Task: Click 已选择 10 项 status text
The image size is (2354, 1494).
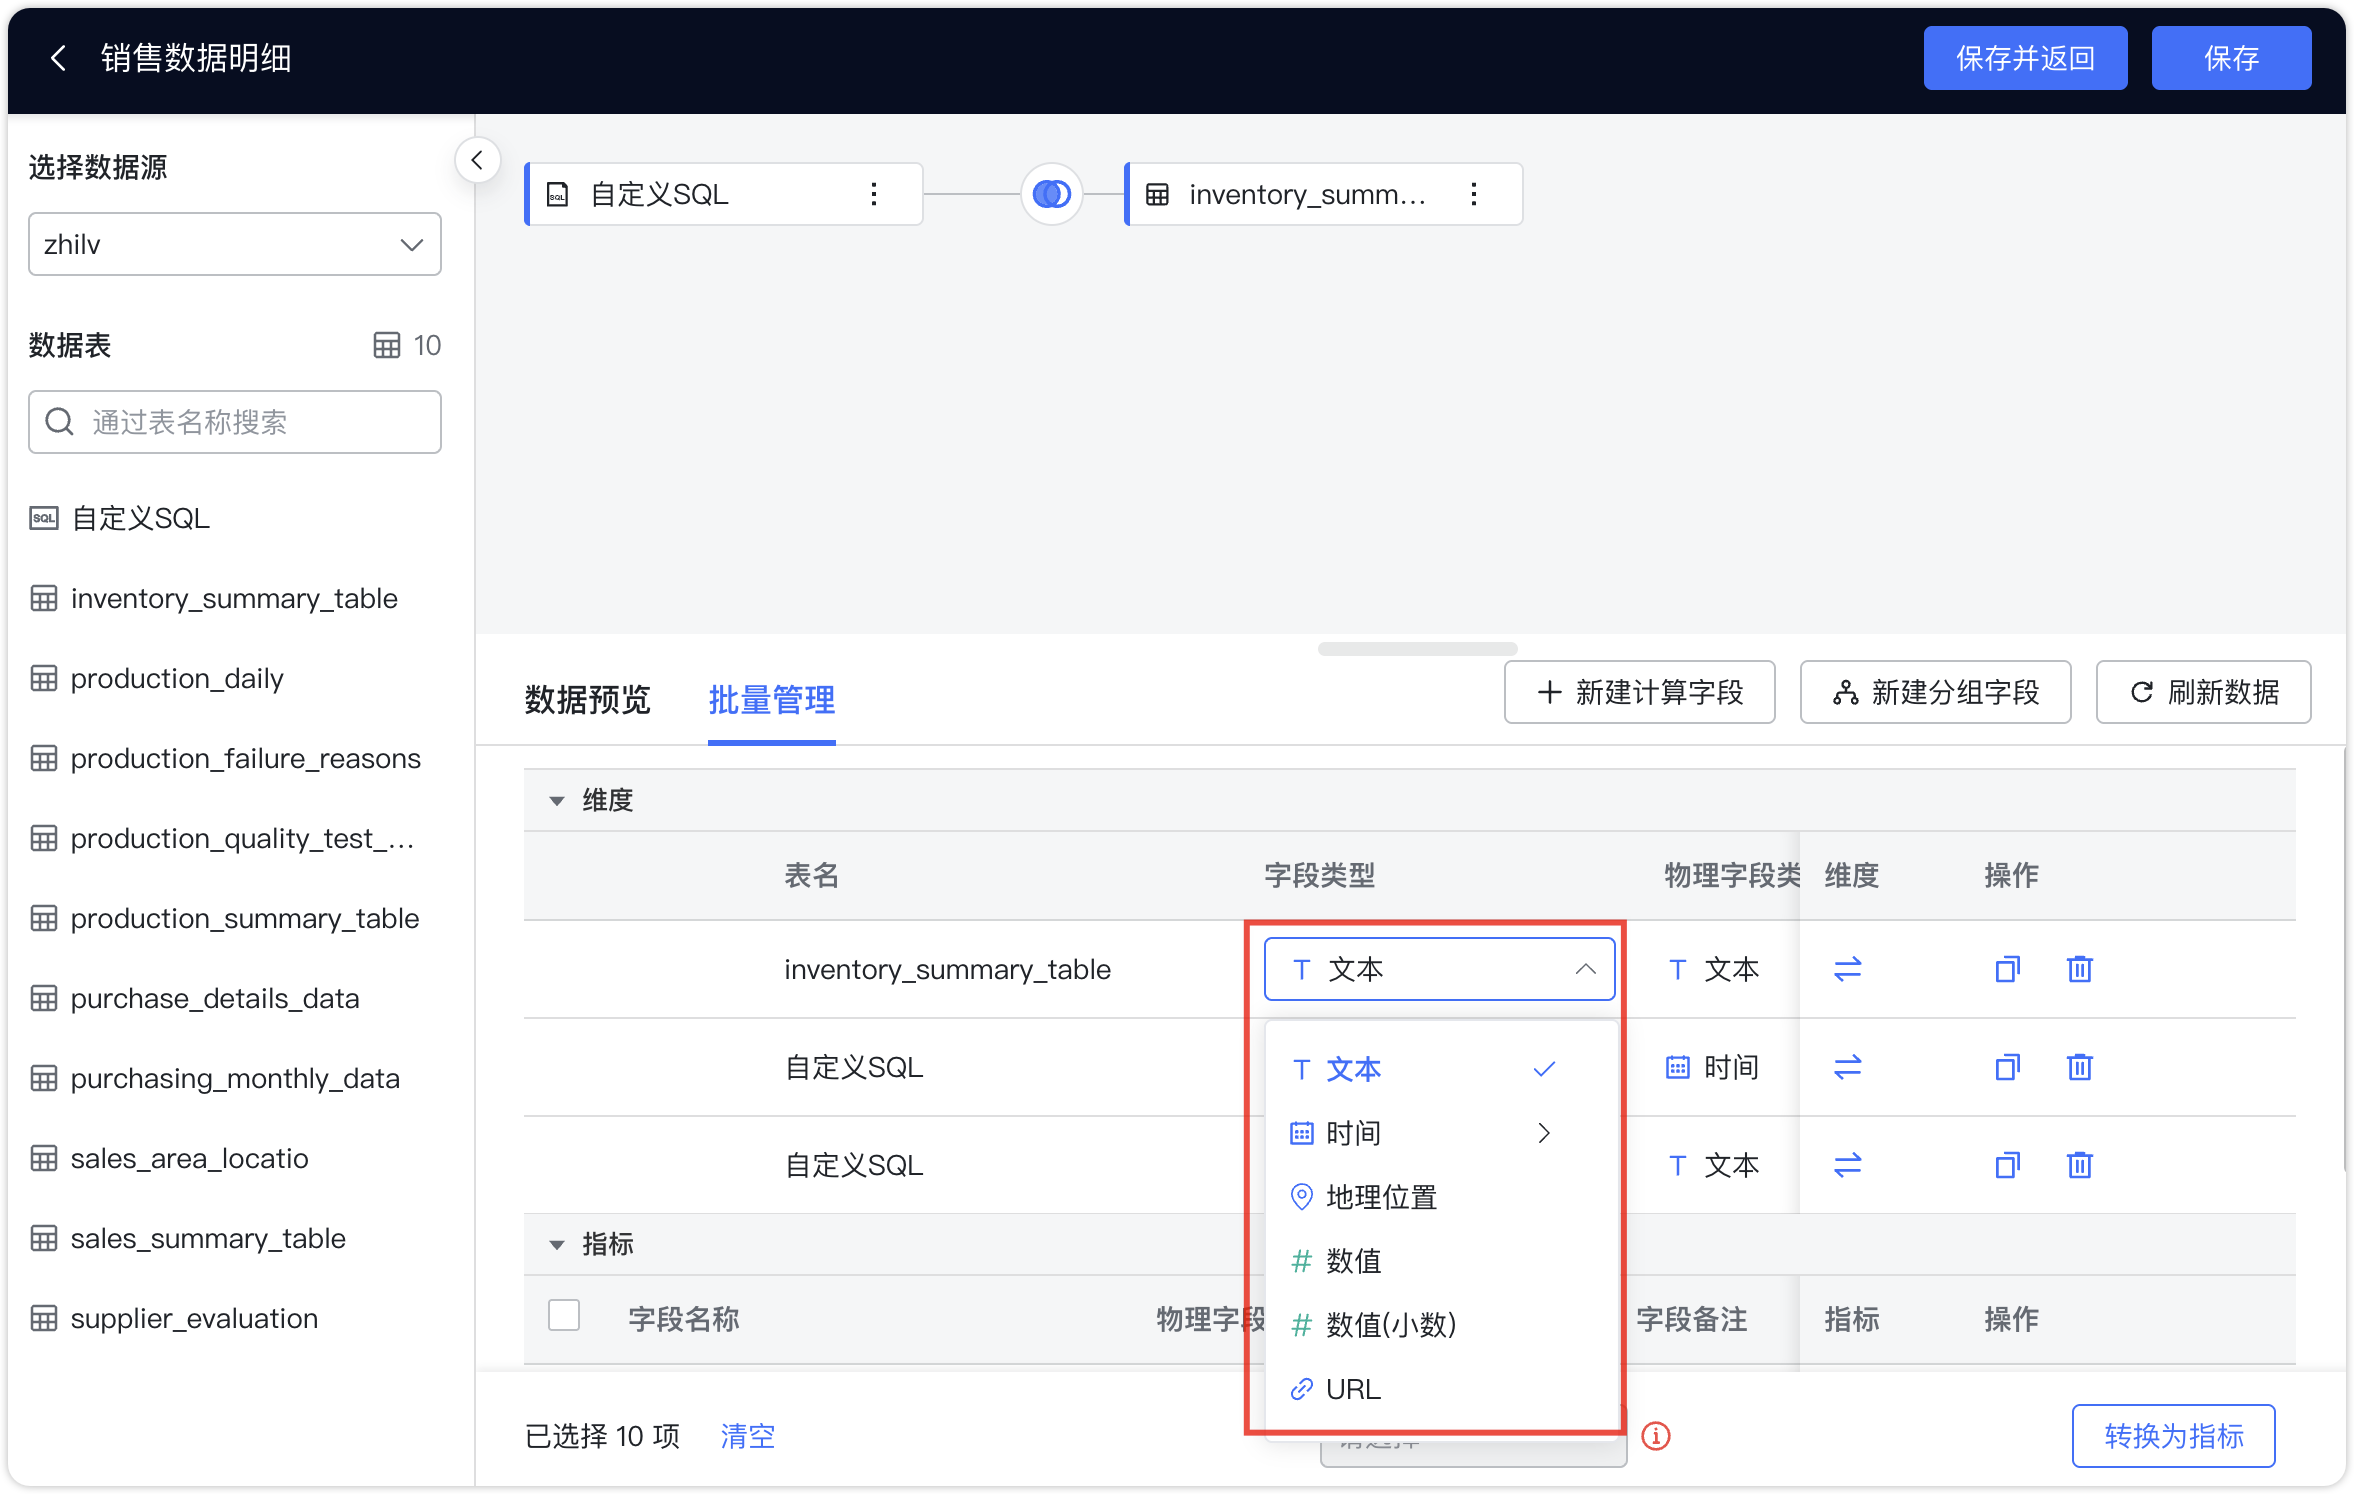Action: click(x=602, y=1436)
